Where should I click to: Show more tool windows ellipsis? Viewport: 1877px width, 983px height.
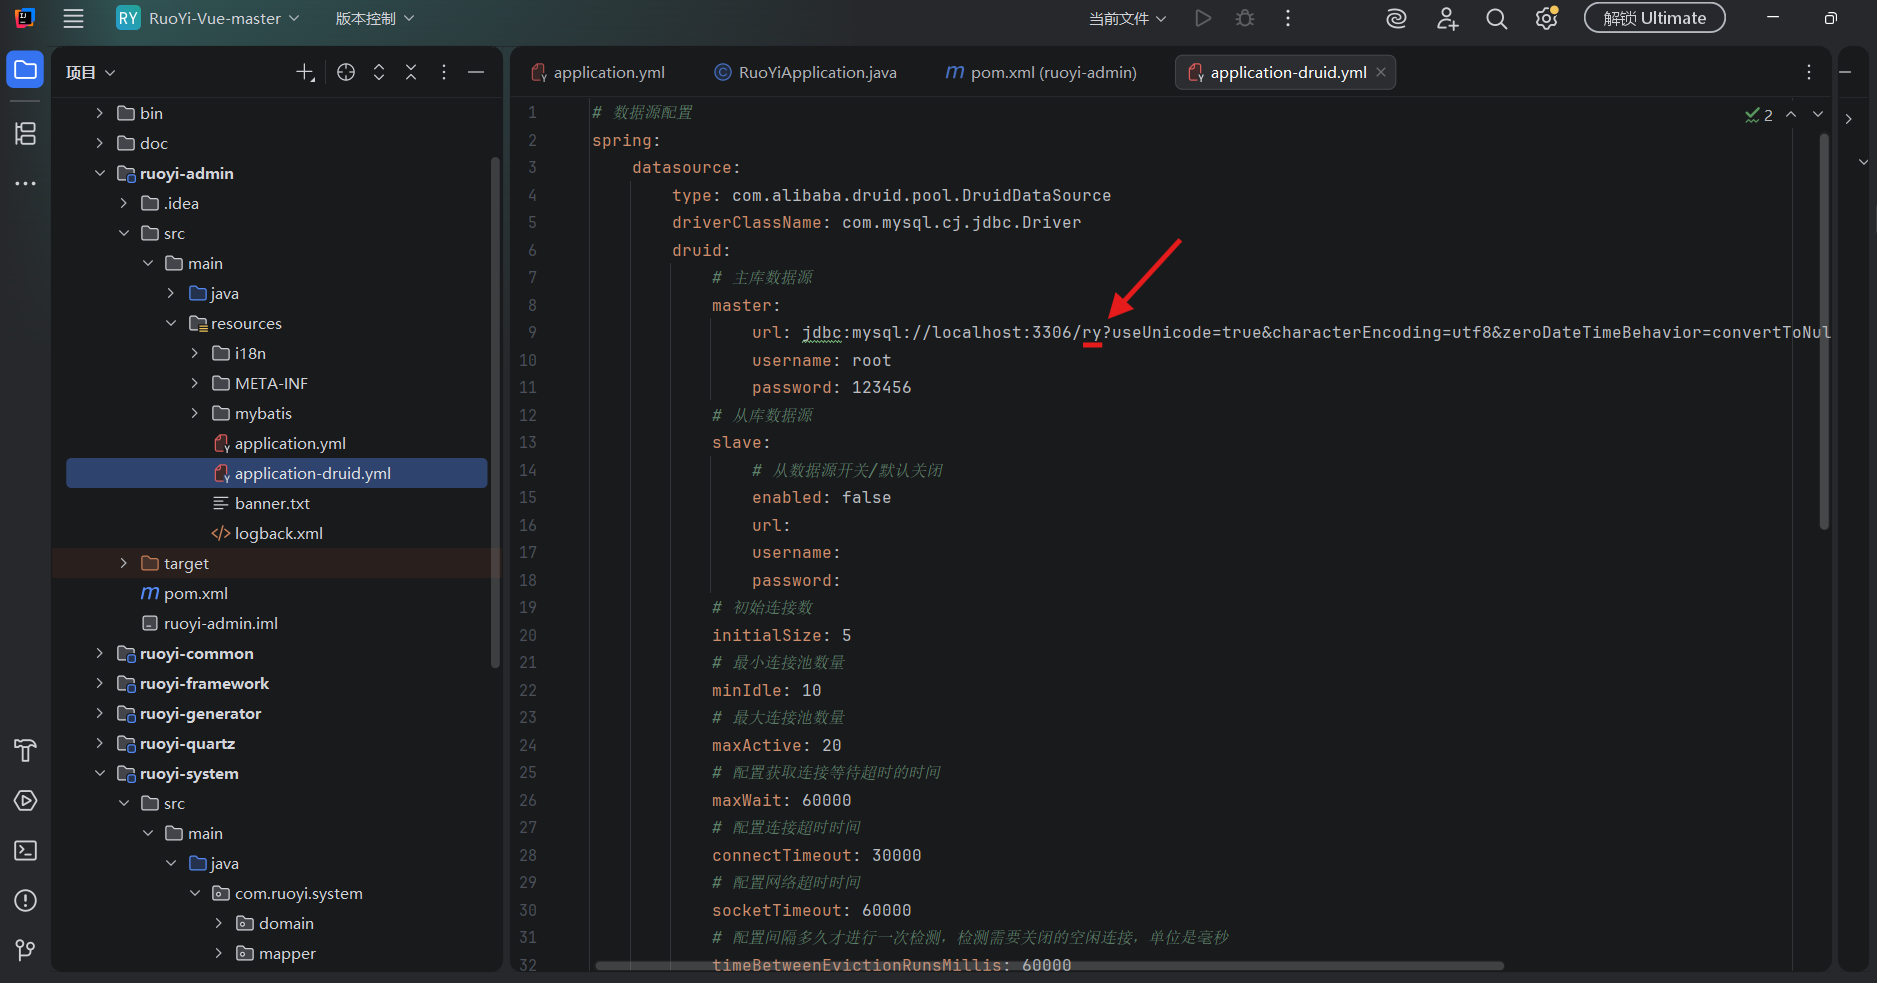click(25, 183)
